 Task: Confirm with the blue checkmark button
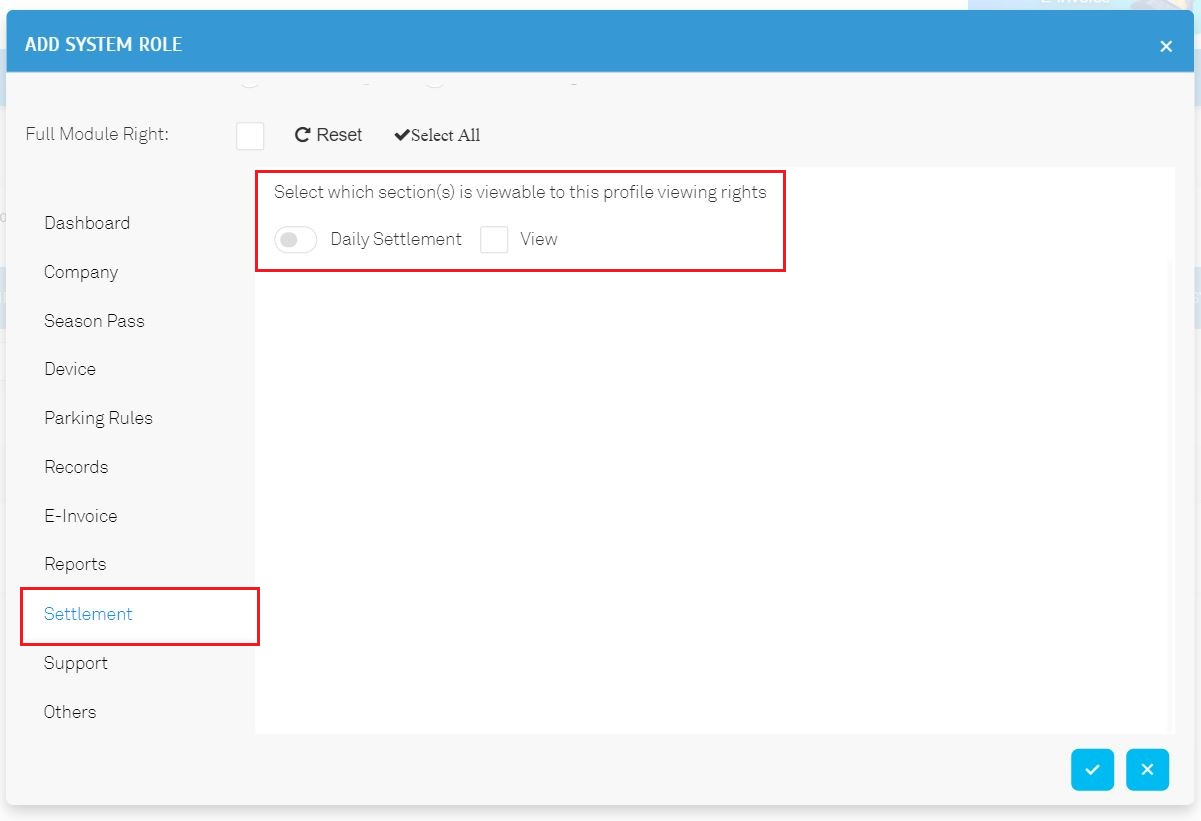click(1092, 769)
